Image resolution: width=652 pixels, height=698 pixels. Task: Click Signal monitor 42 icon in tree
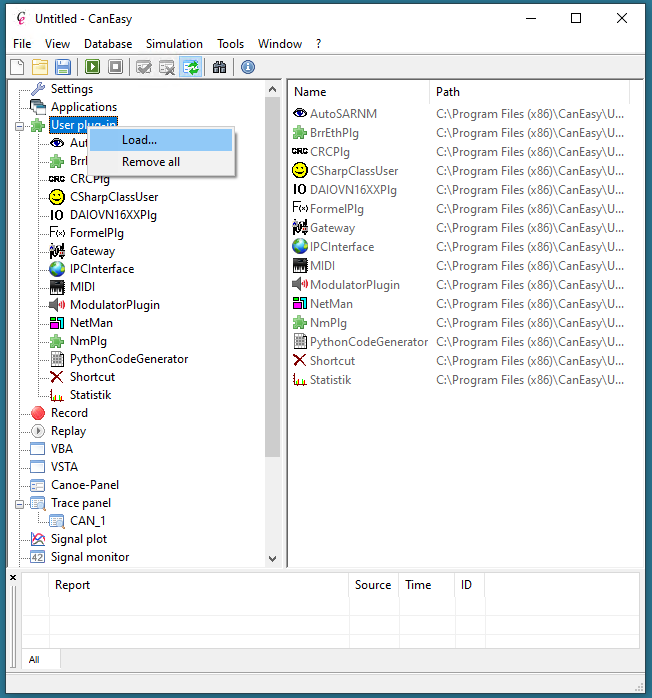point(38,557)
